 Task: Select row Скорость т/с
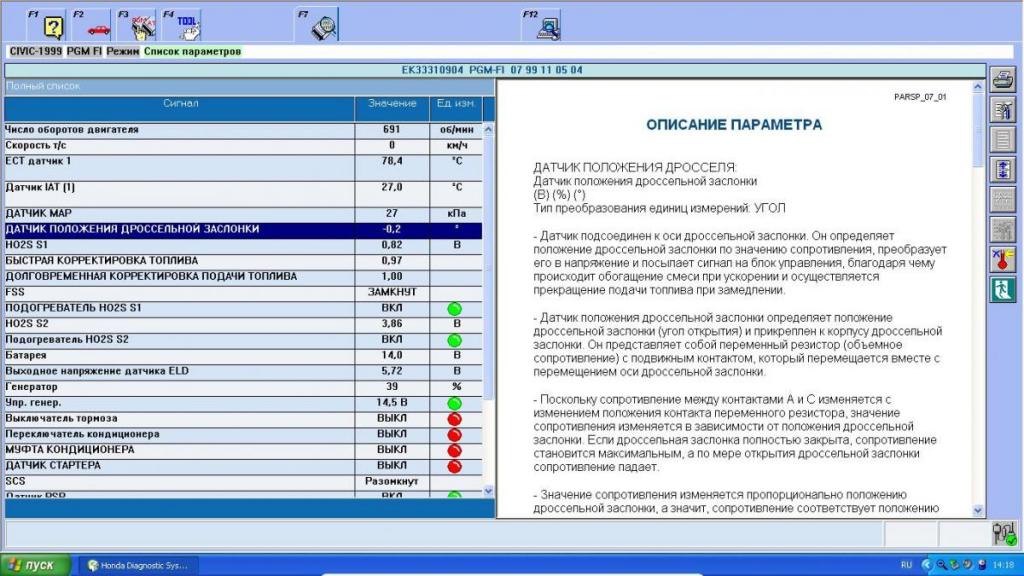point(243,145)
